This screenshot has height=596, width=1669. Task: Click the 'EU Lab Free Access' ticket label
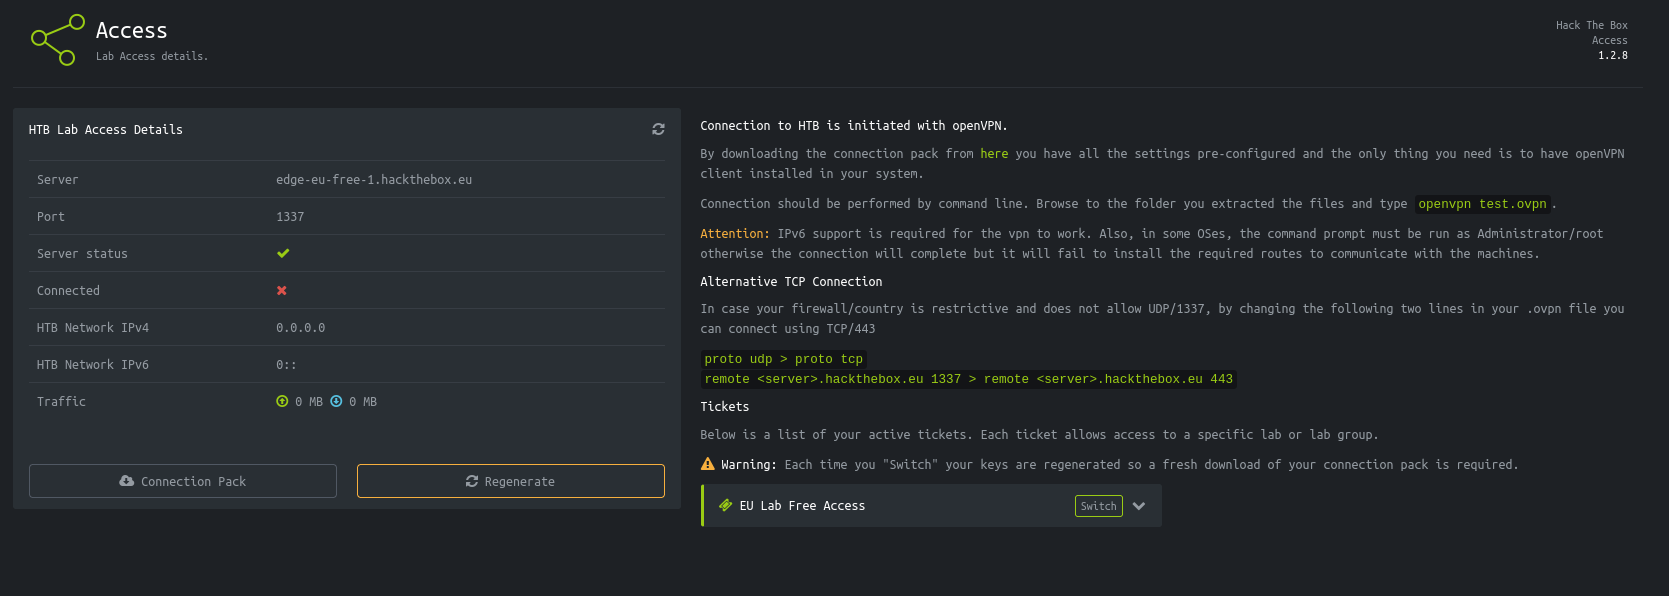click(802, 506)
